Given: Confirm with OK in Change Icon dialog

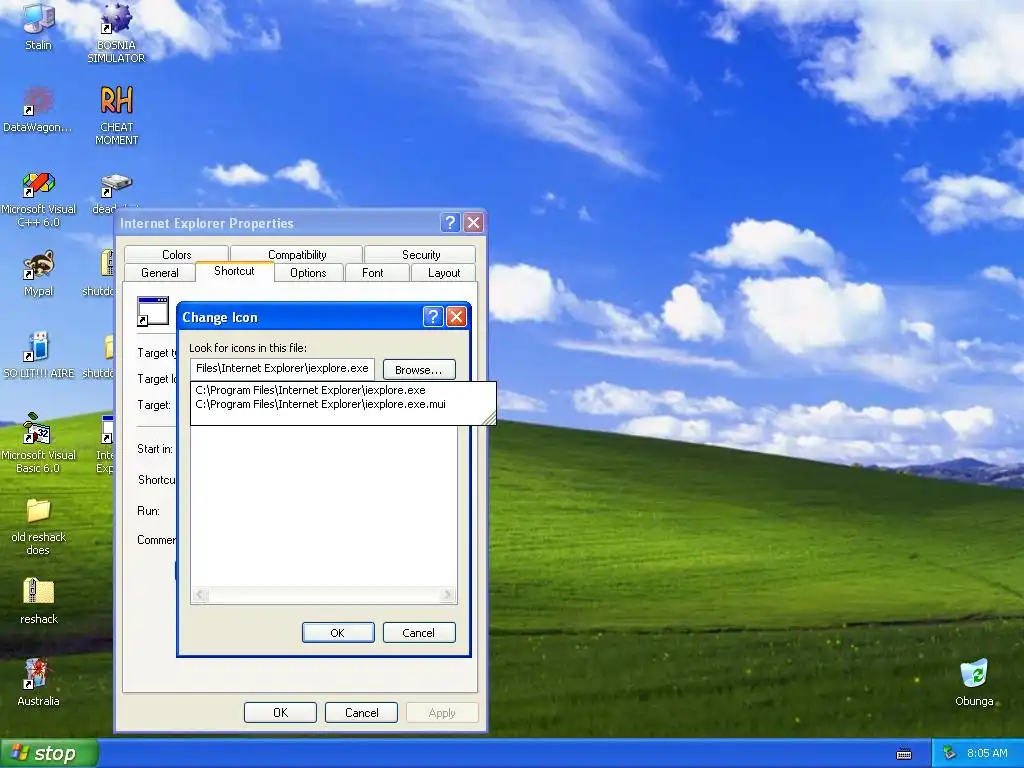Looking at the screenshot, I should pyautogui.click(x=338, y=633).
